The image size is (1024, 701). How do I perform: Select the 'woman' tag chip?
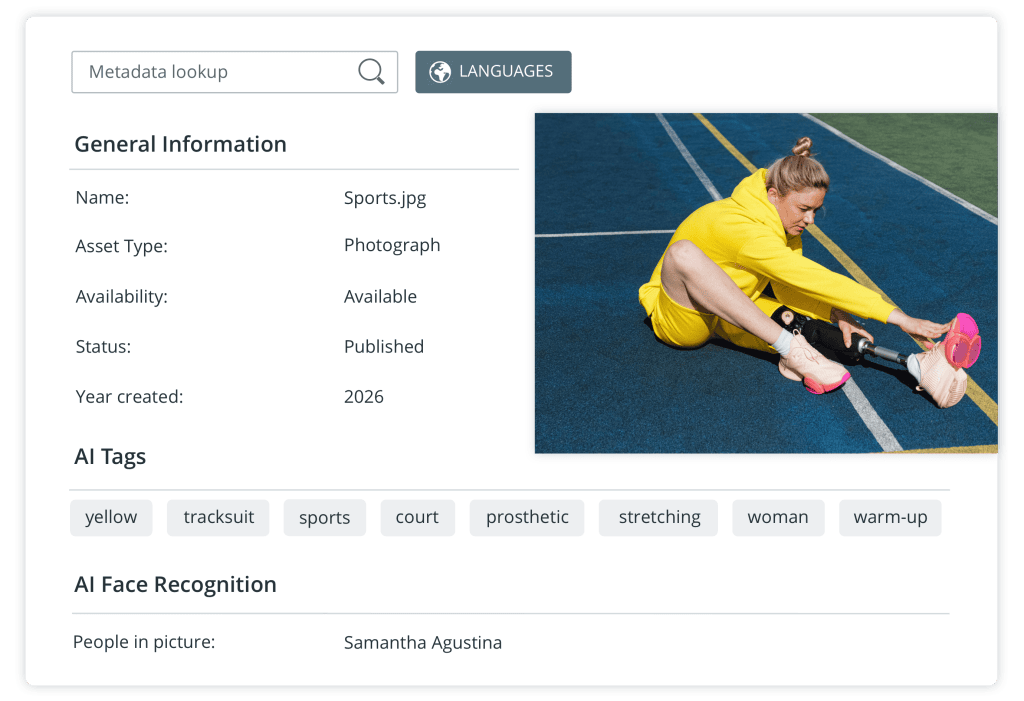(x=778, y=517)
